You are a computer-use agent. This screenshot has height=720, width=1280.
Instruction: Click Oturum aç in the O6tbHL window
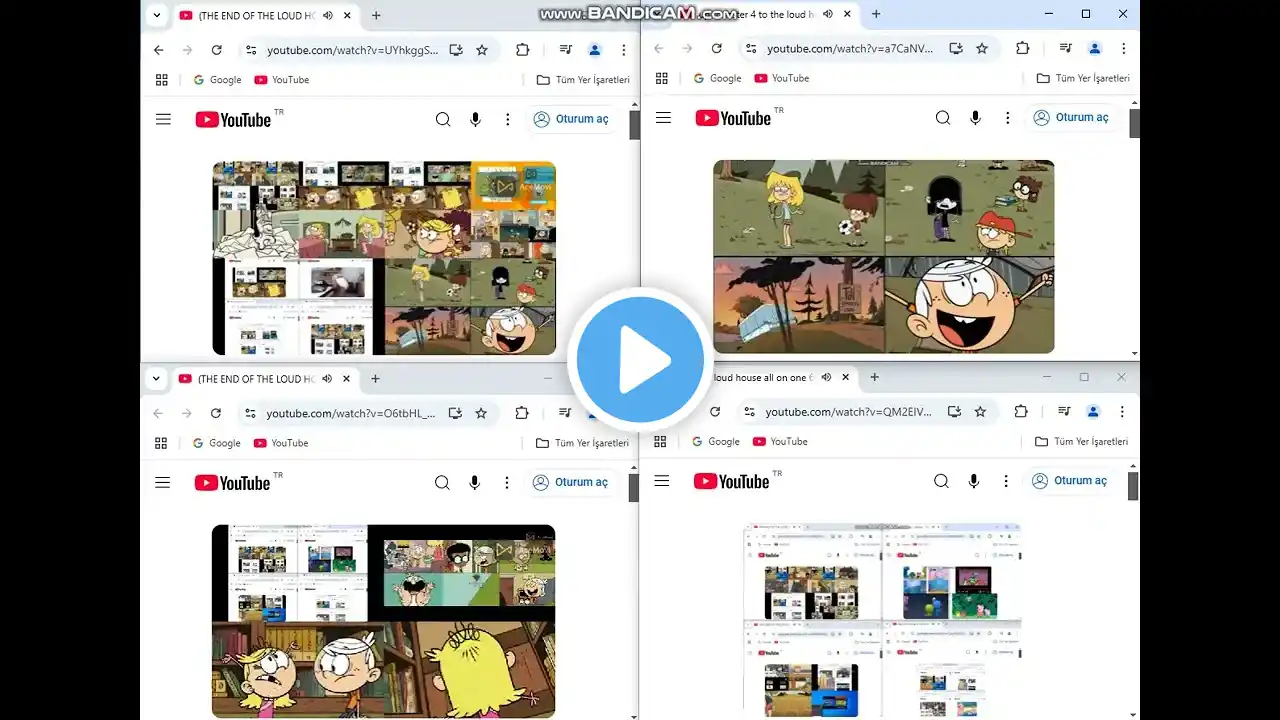click(x=569, y=483)
